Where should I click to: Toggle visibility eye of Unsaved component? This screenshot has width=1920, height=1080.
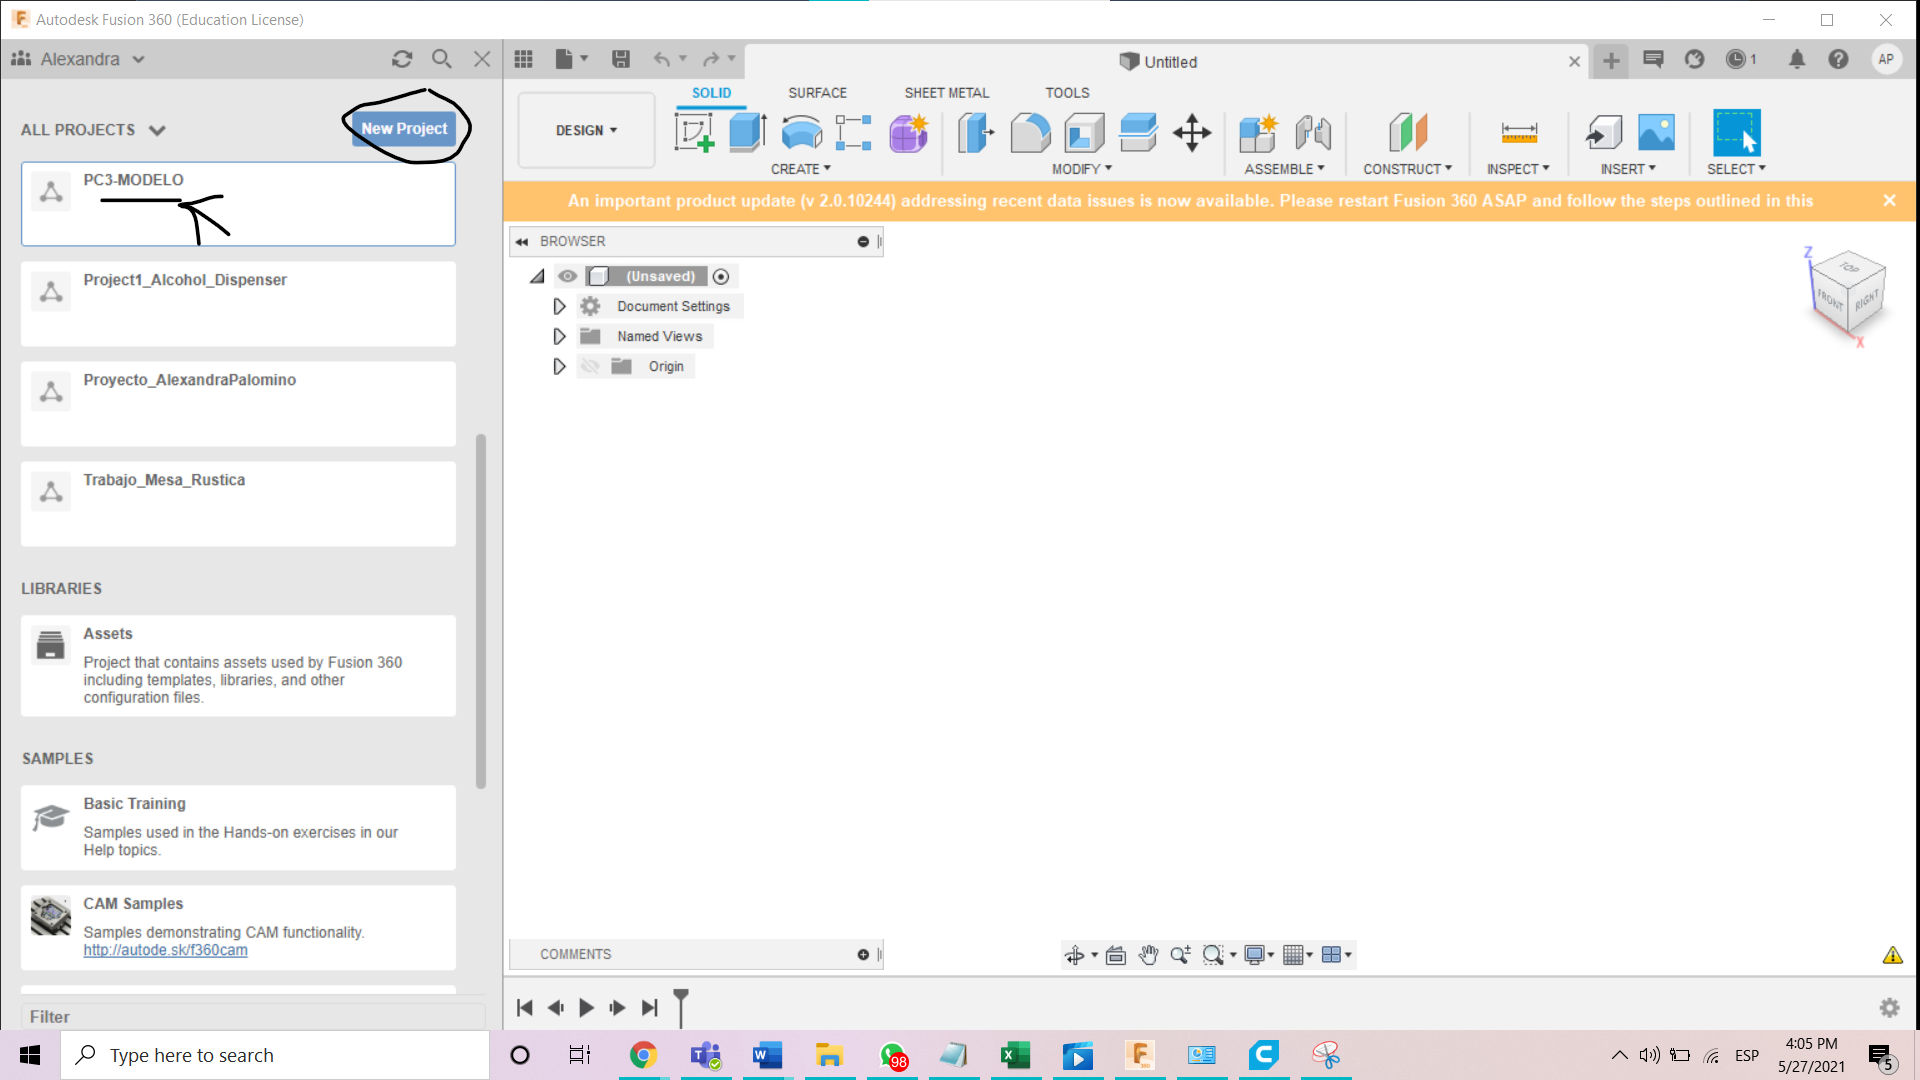tap(567, 276)
